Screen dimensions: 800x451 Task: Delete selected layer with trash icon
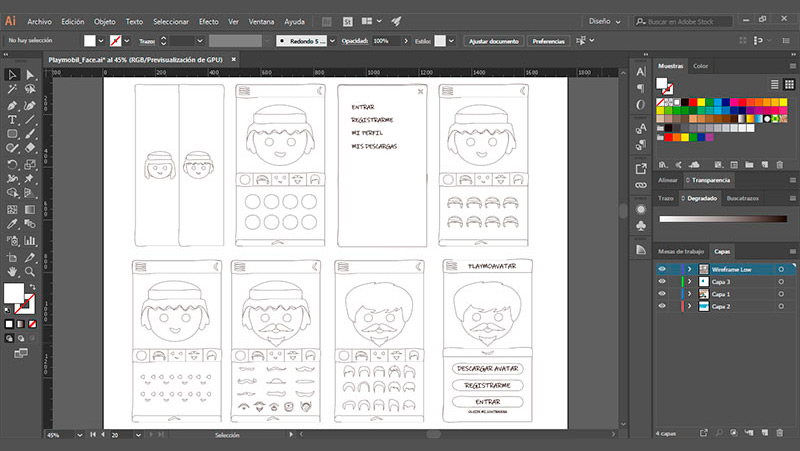(780, 434)
